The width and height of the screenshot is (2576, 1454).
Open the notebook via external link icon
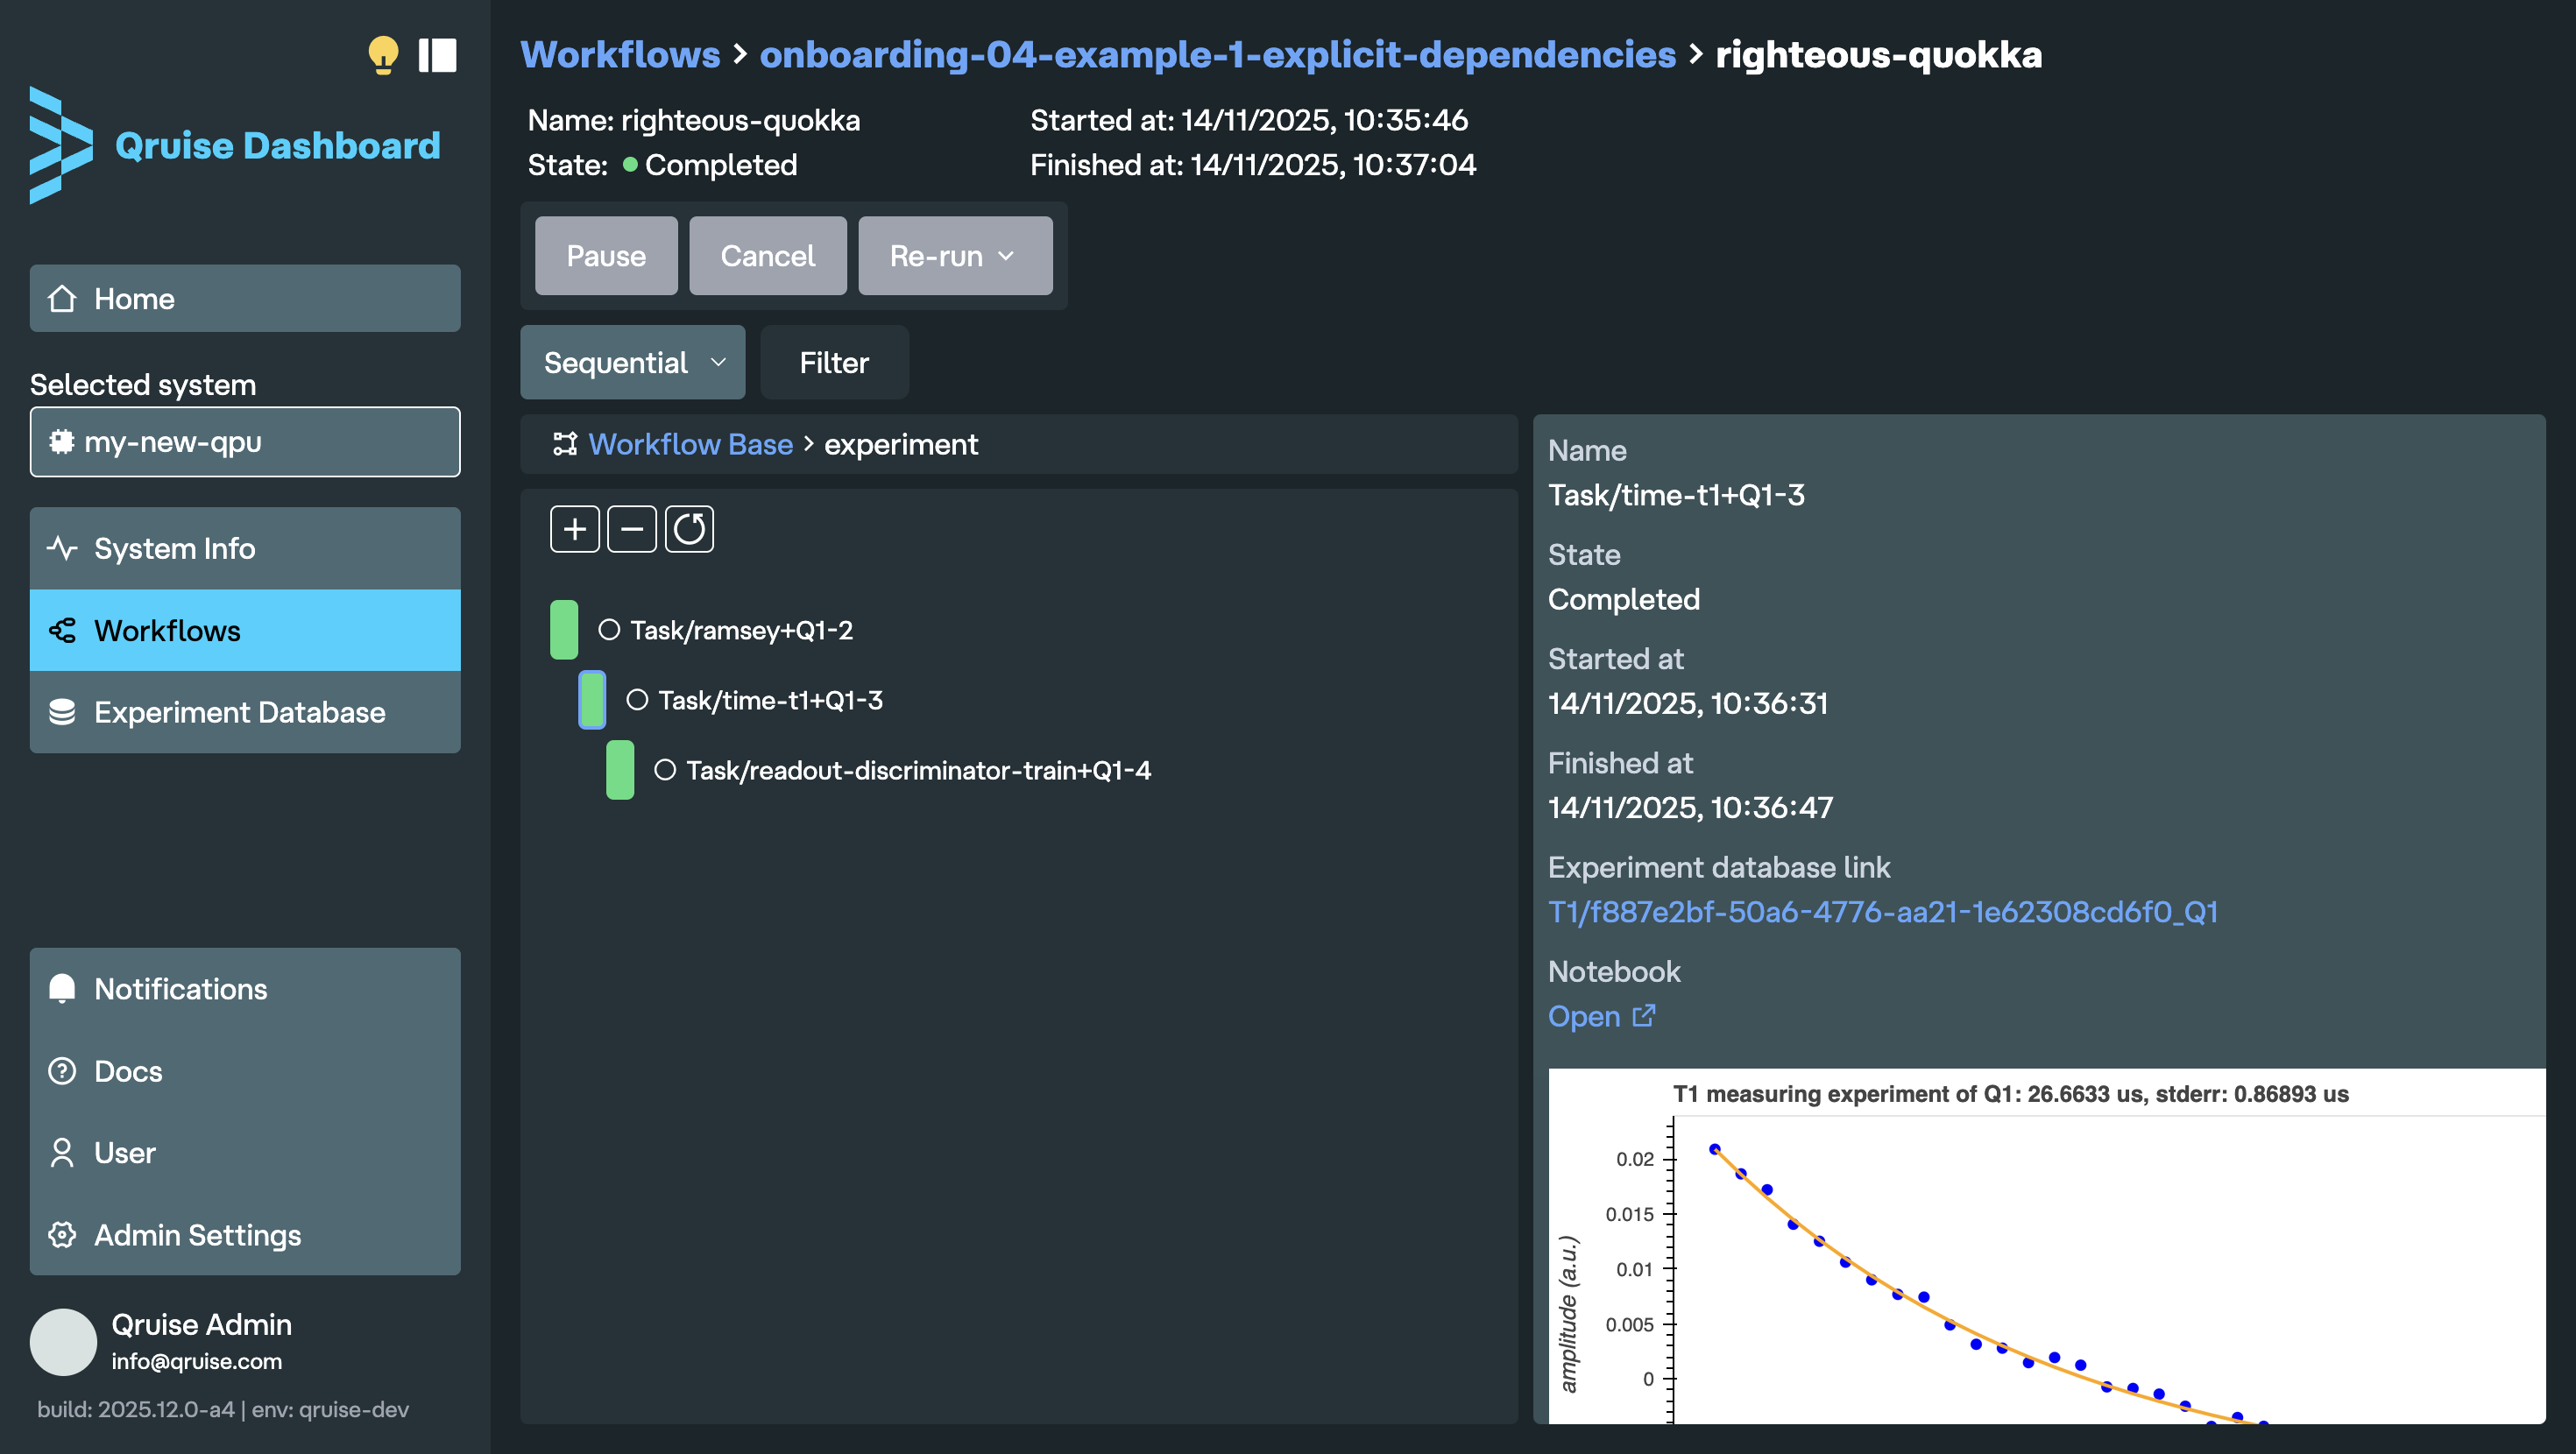(x=1643, y=1016)
